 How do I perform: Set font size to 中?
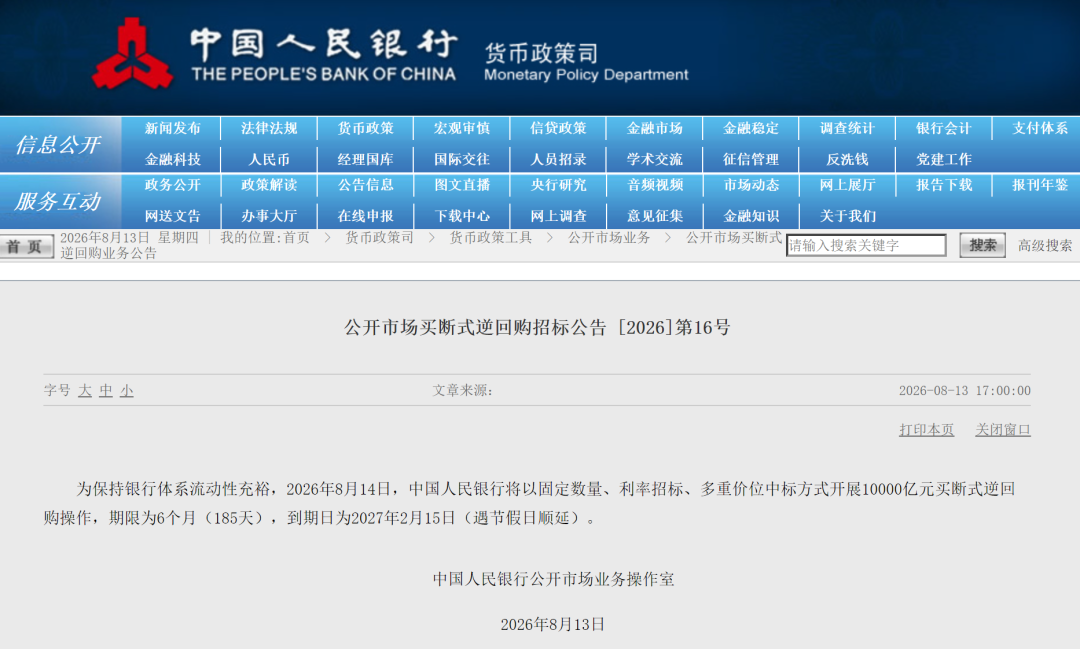pyautogui.click(x=105, y=391)
